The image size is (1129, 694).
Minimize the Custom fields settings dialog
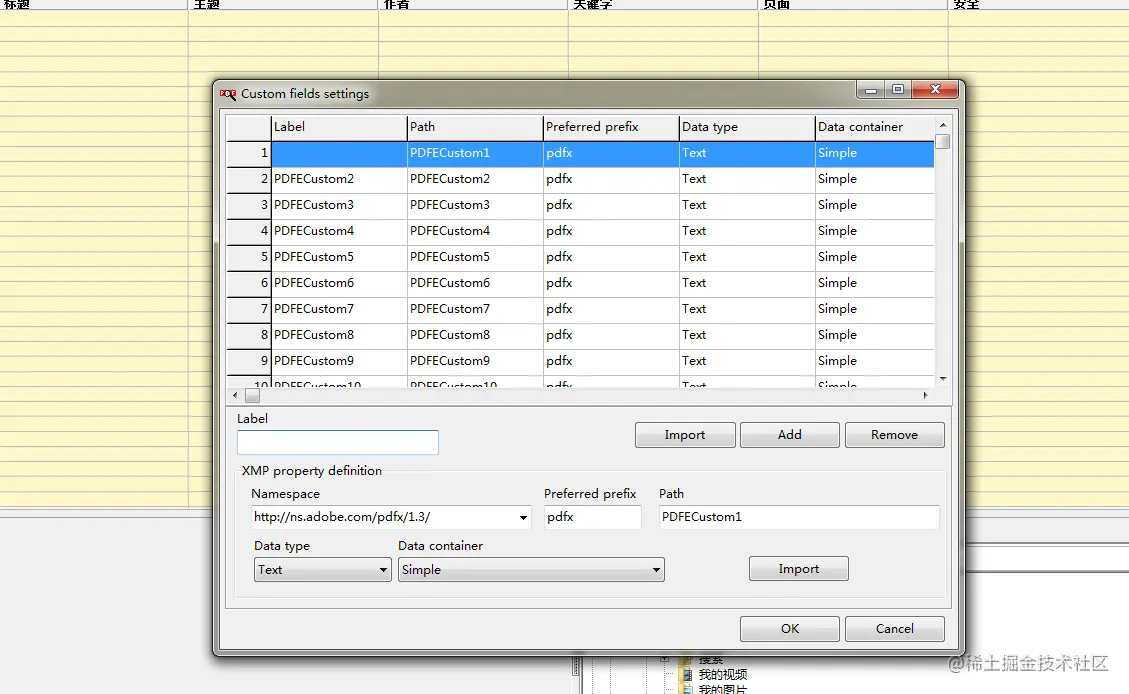(x=871, y=89)
